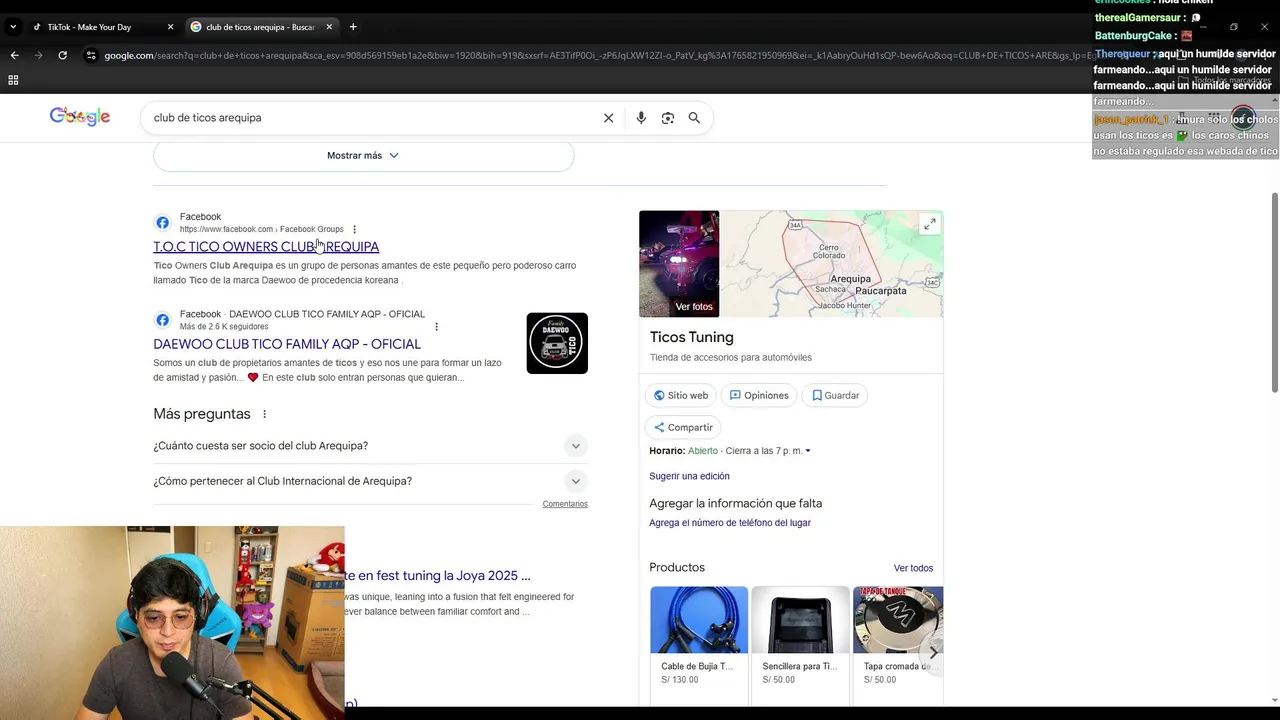Expand the map with the fullscreen icon

point(929,224)
